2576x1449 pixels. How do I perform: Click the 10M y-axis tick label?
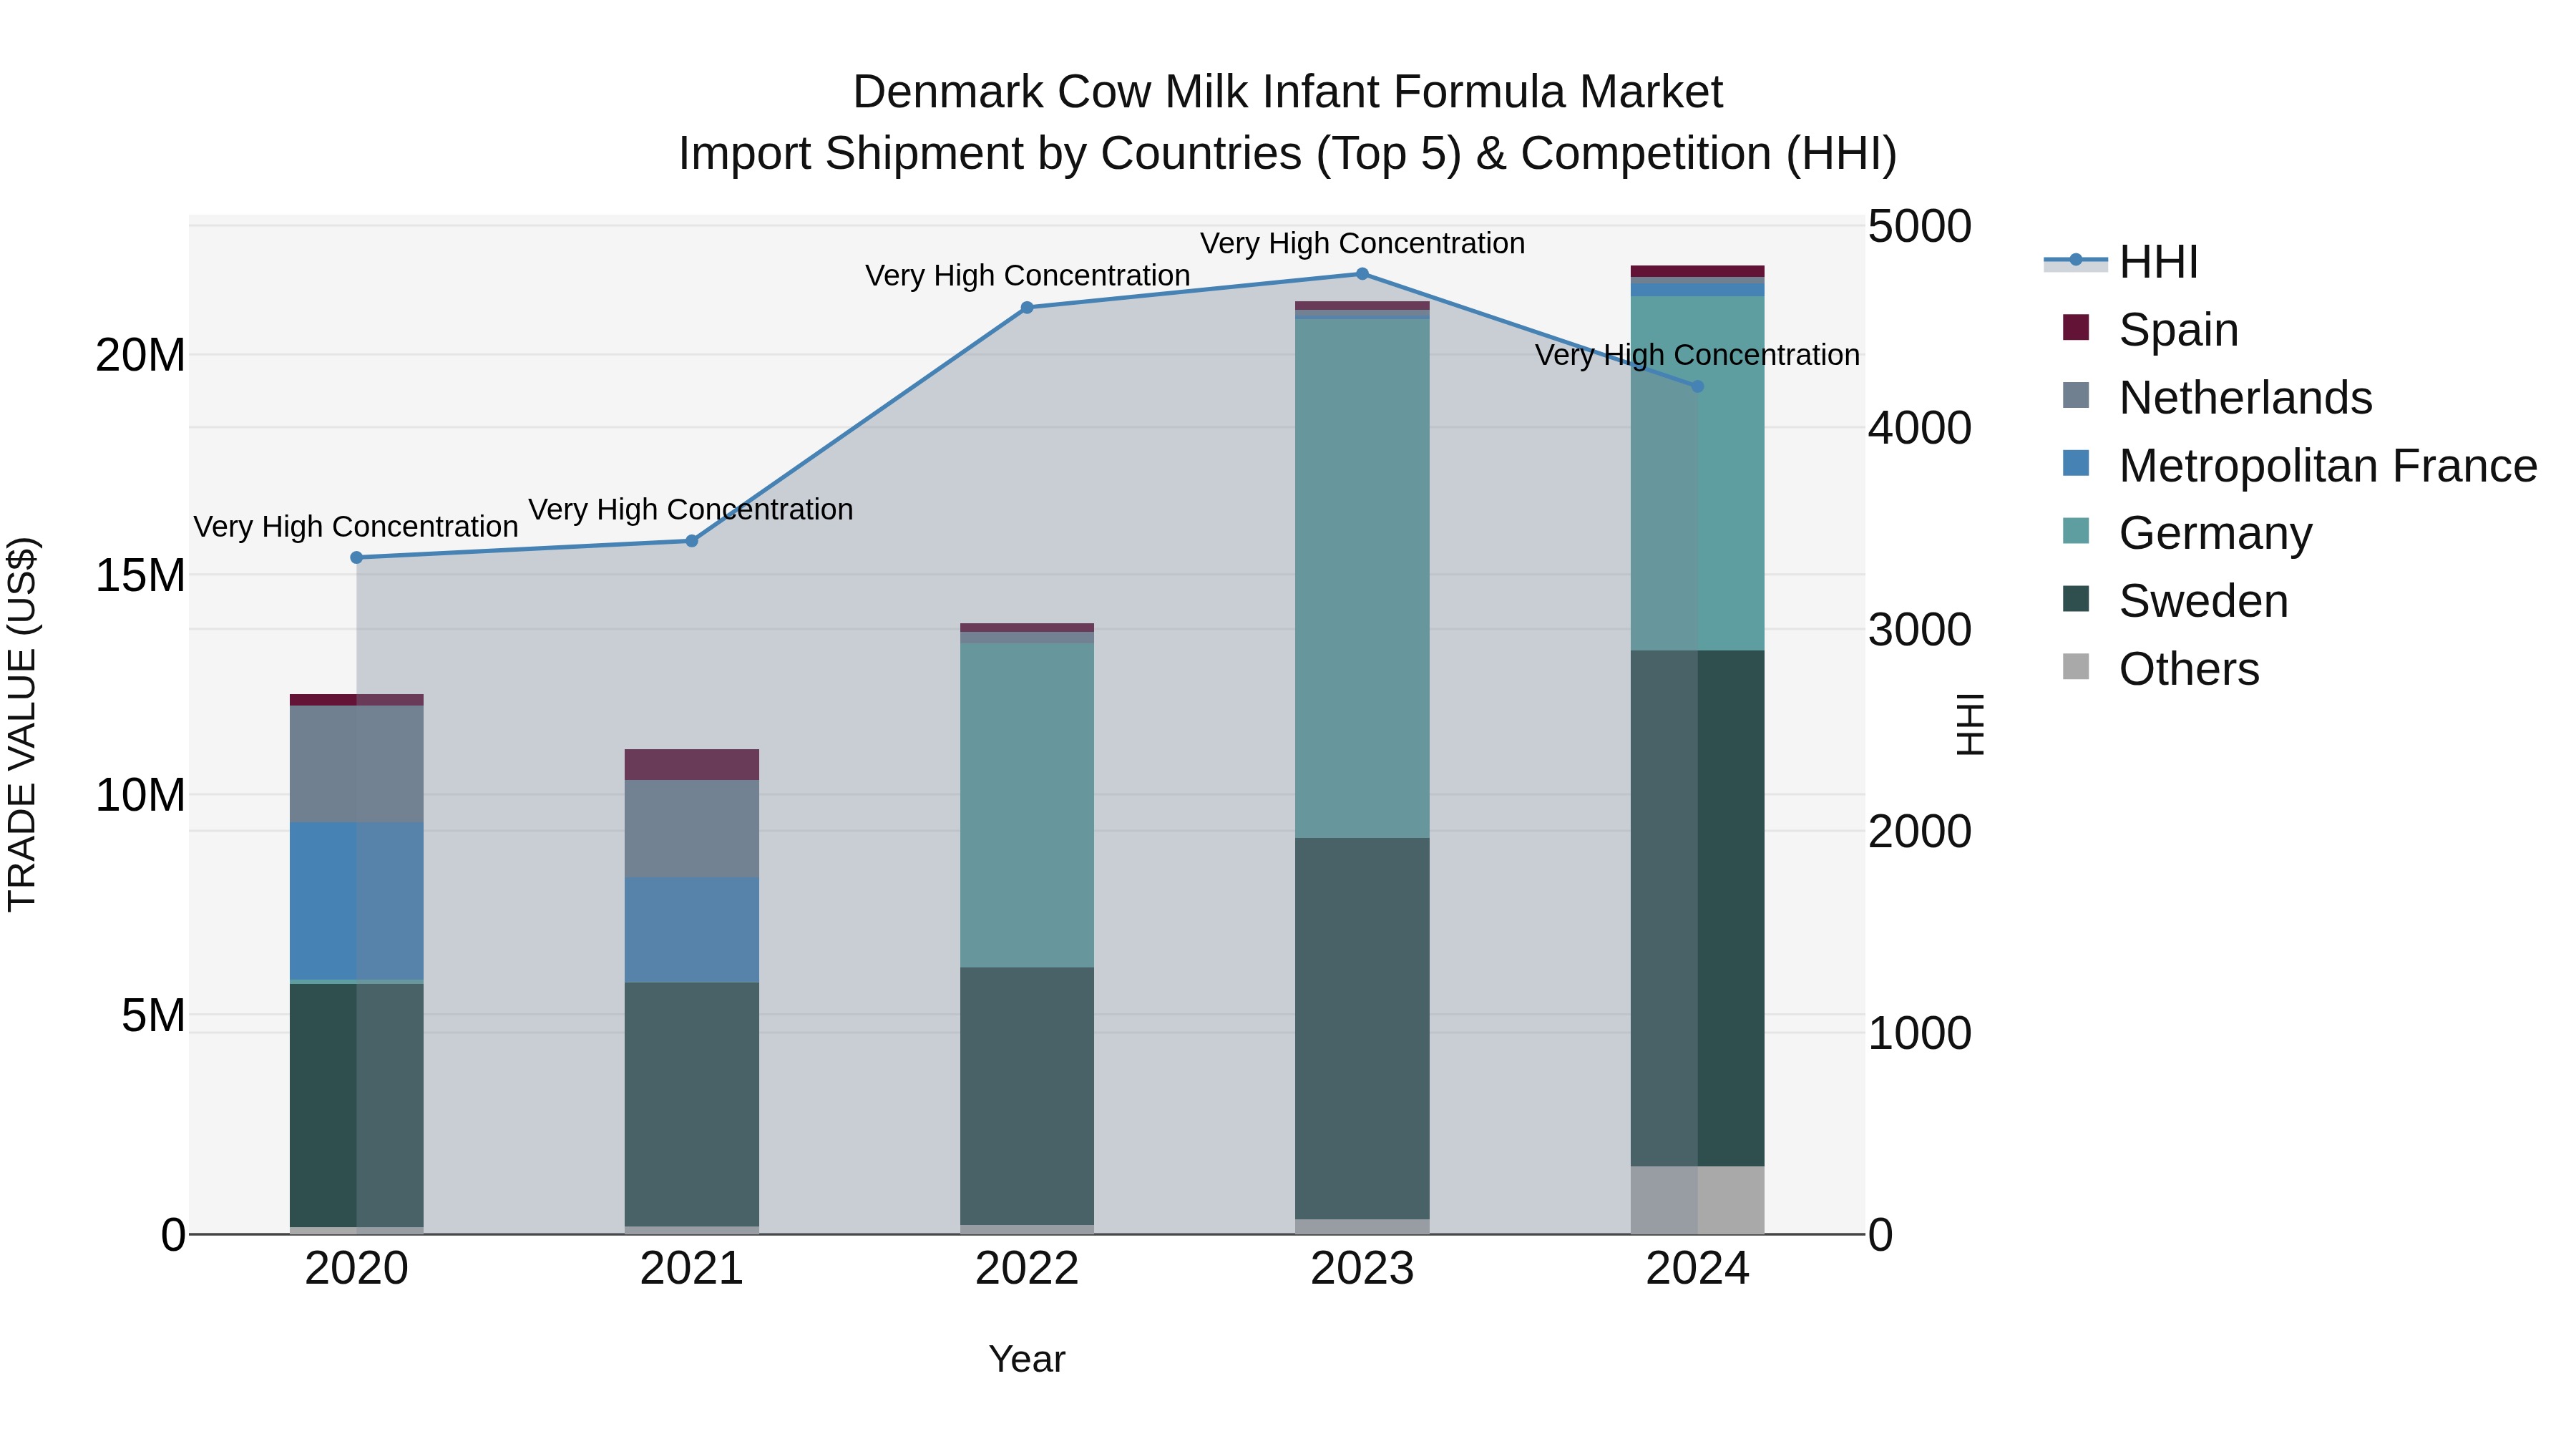(140, 795)
